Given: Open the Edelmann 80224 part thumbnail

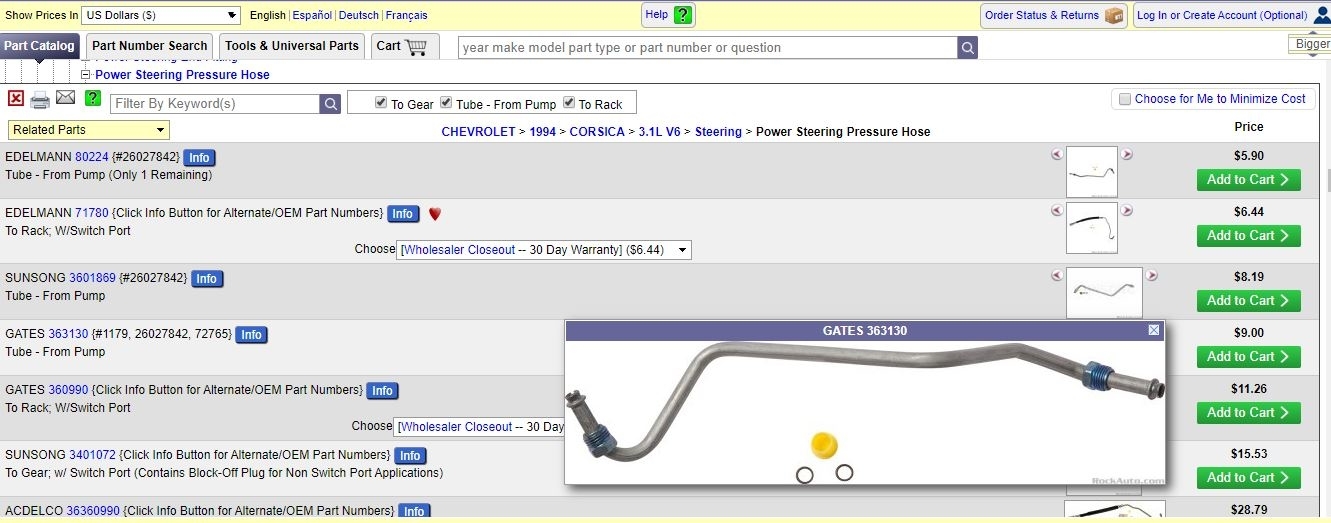Looking at the screenshot, I should 1092,172.
